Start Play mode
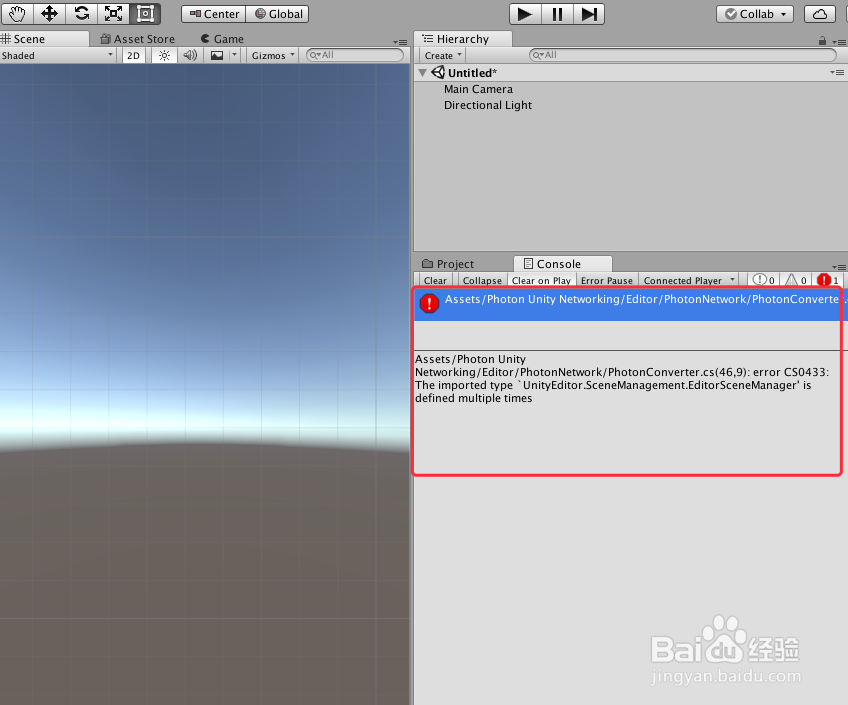 pos(525,14)
